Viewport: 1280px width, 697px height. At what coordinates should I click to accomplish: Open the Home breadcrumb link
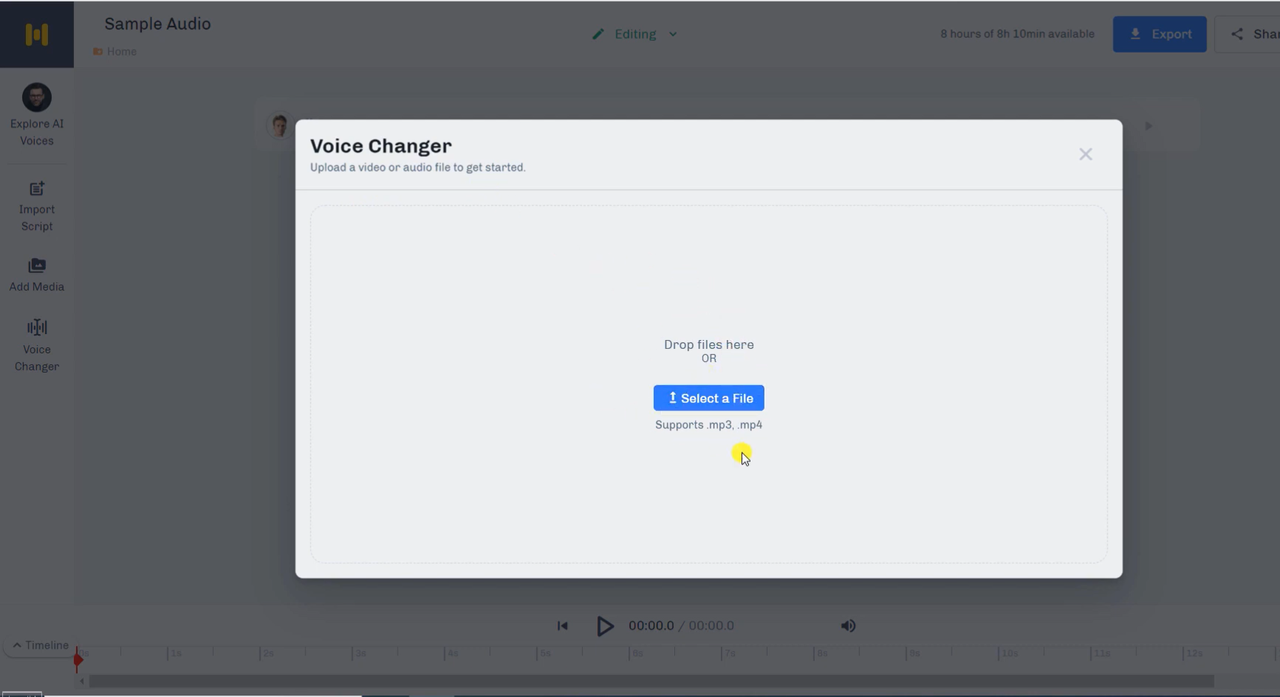point(115,51)
